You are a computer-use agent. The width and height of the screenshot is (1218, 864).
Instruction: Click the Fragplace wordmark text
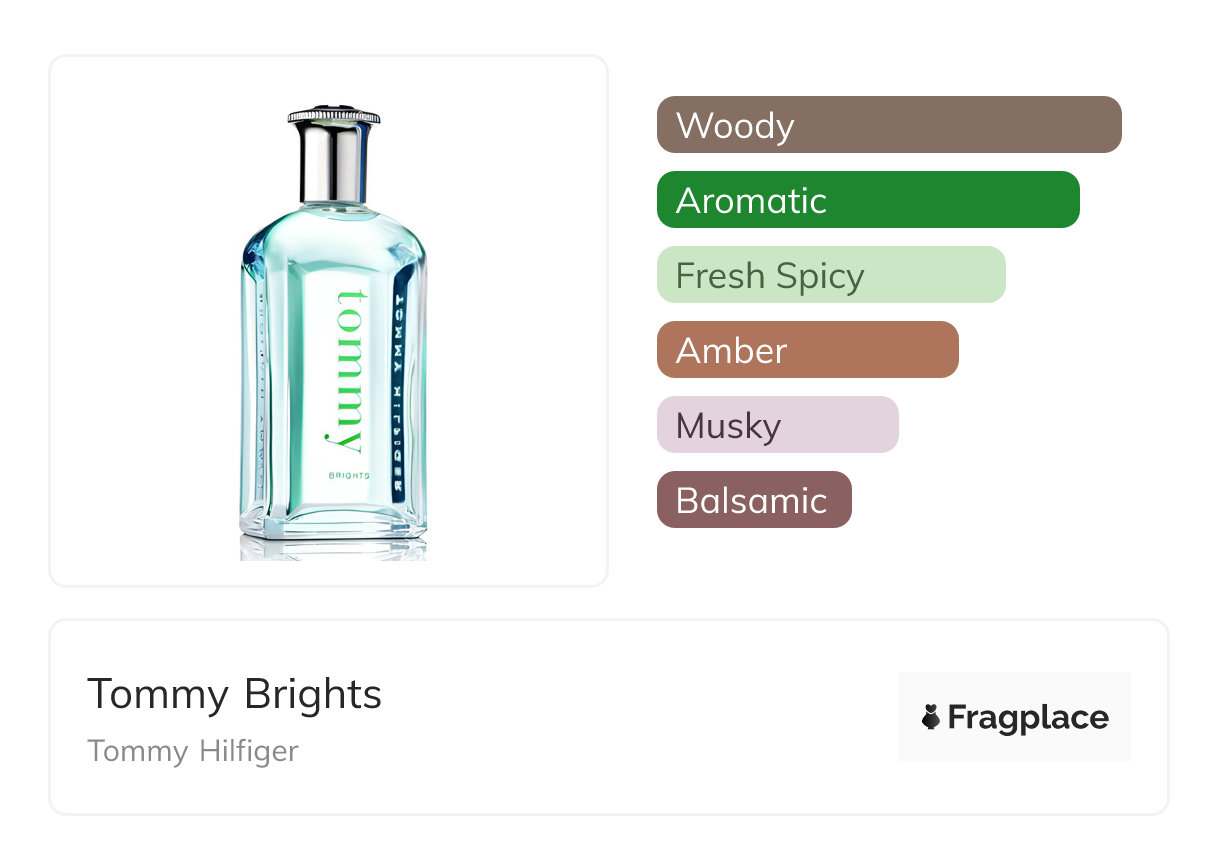pos(1027,718)
